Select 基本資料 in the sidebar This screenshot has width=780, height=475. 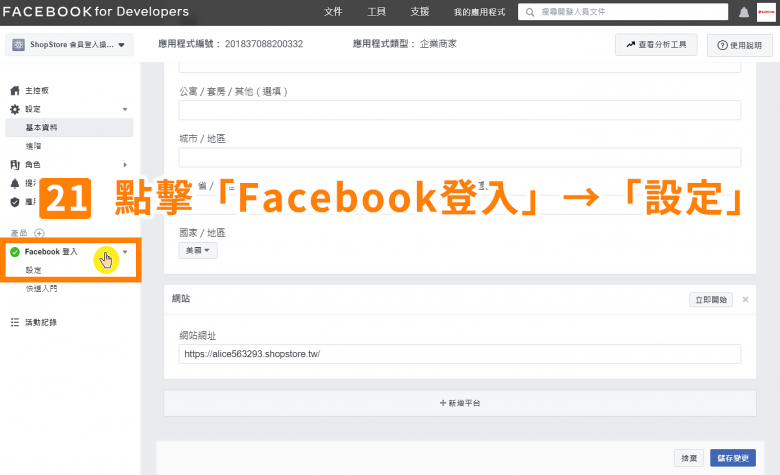click(x=69, y=127)
